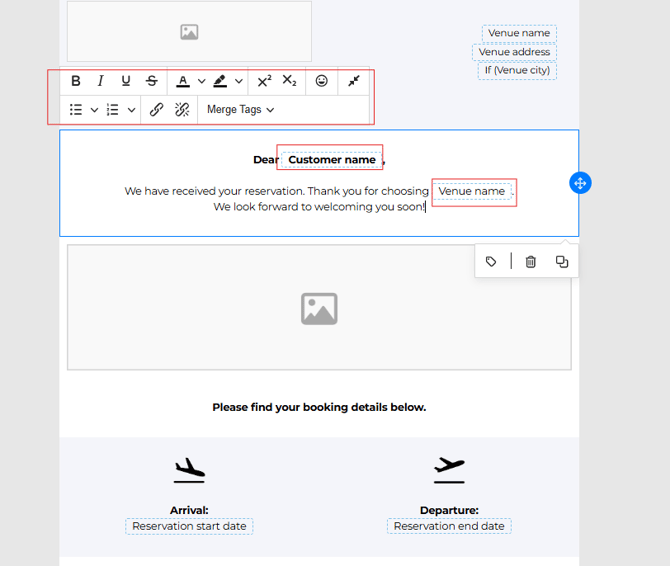Apply subscript formatting

(289, 81)
